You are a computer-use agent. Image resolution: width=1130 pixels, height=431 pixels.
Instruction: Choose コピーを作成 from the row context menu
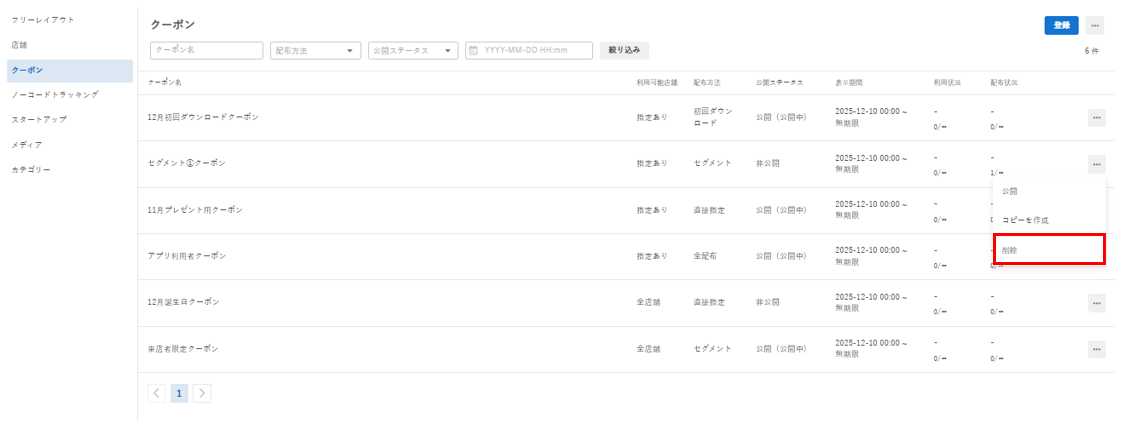1049,220
